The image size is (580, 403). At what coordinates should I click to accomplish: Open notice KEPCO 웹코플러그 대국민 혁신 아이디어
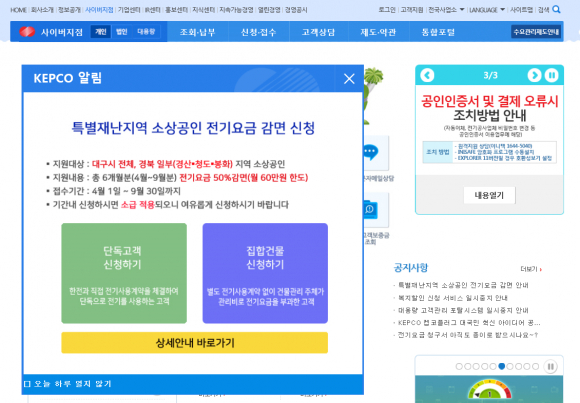click(x=469, y=323)
